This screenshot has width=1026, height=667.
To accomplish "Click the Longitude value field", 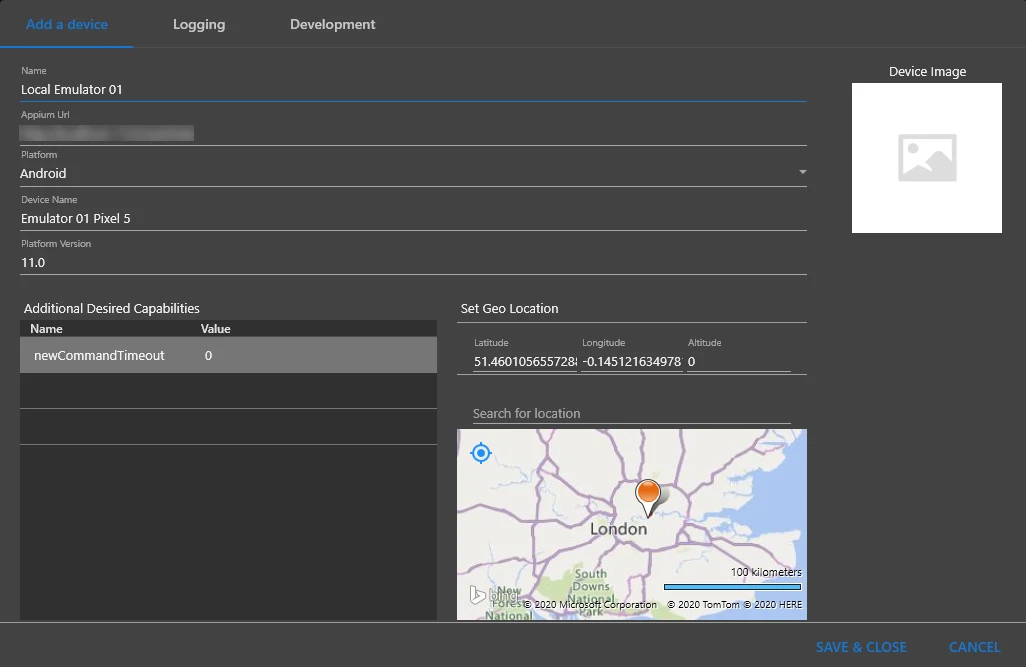I will (x=630, y=361).
